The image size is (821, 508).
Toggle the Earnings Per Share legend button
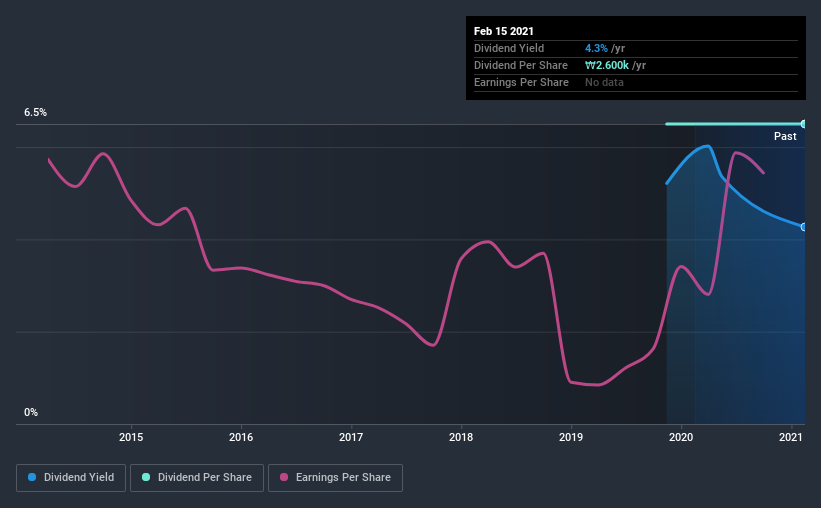tap(336, 478)
